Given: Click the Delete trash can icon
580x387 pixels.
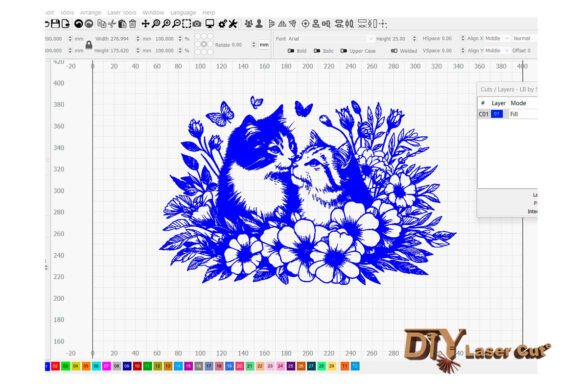Looking at the screenshot, I should pos(132,24).
